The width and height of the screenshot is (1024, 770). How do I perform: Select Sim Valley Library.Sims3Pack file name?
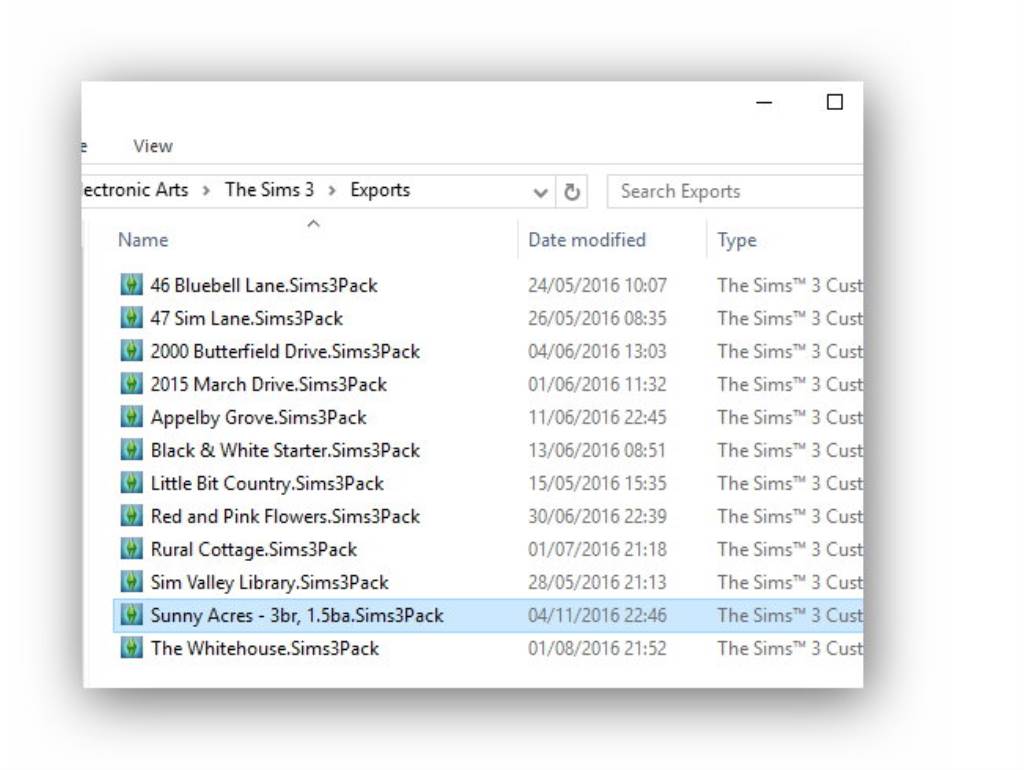269,582
